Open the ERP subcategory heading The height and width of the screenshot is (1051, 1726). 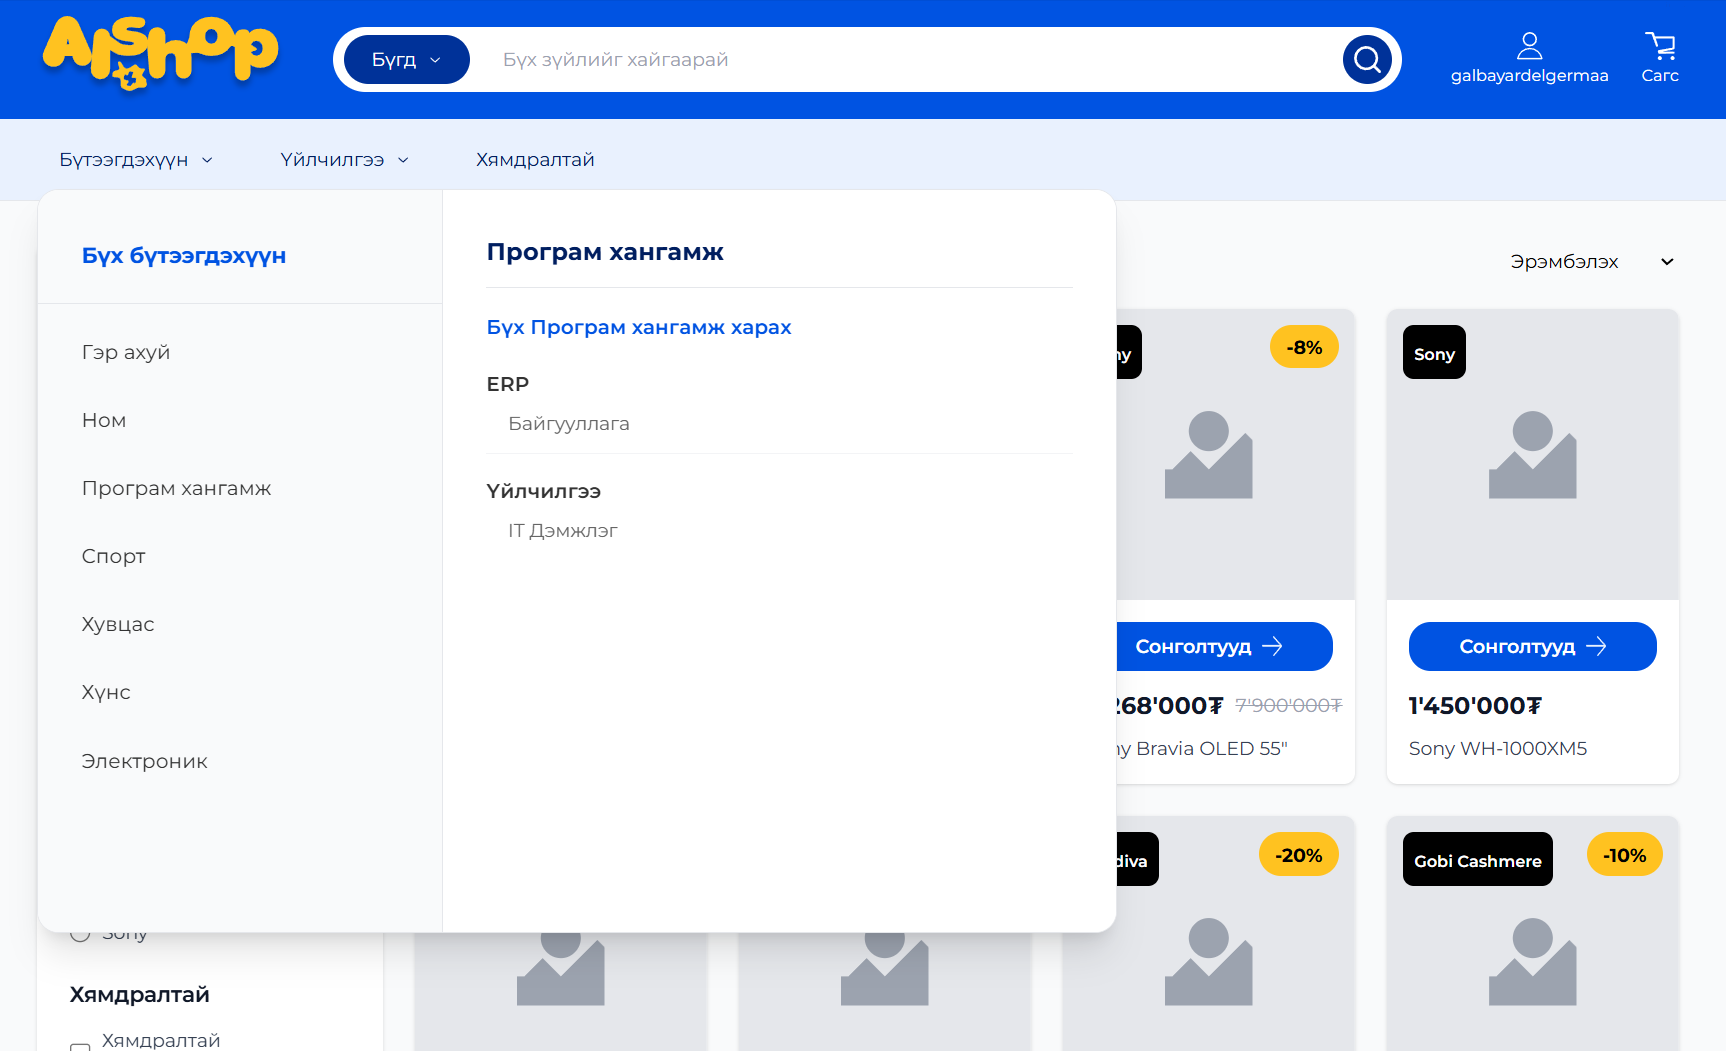508,384
